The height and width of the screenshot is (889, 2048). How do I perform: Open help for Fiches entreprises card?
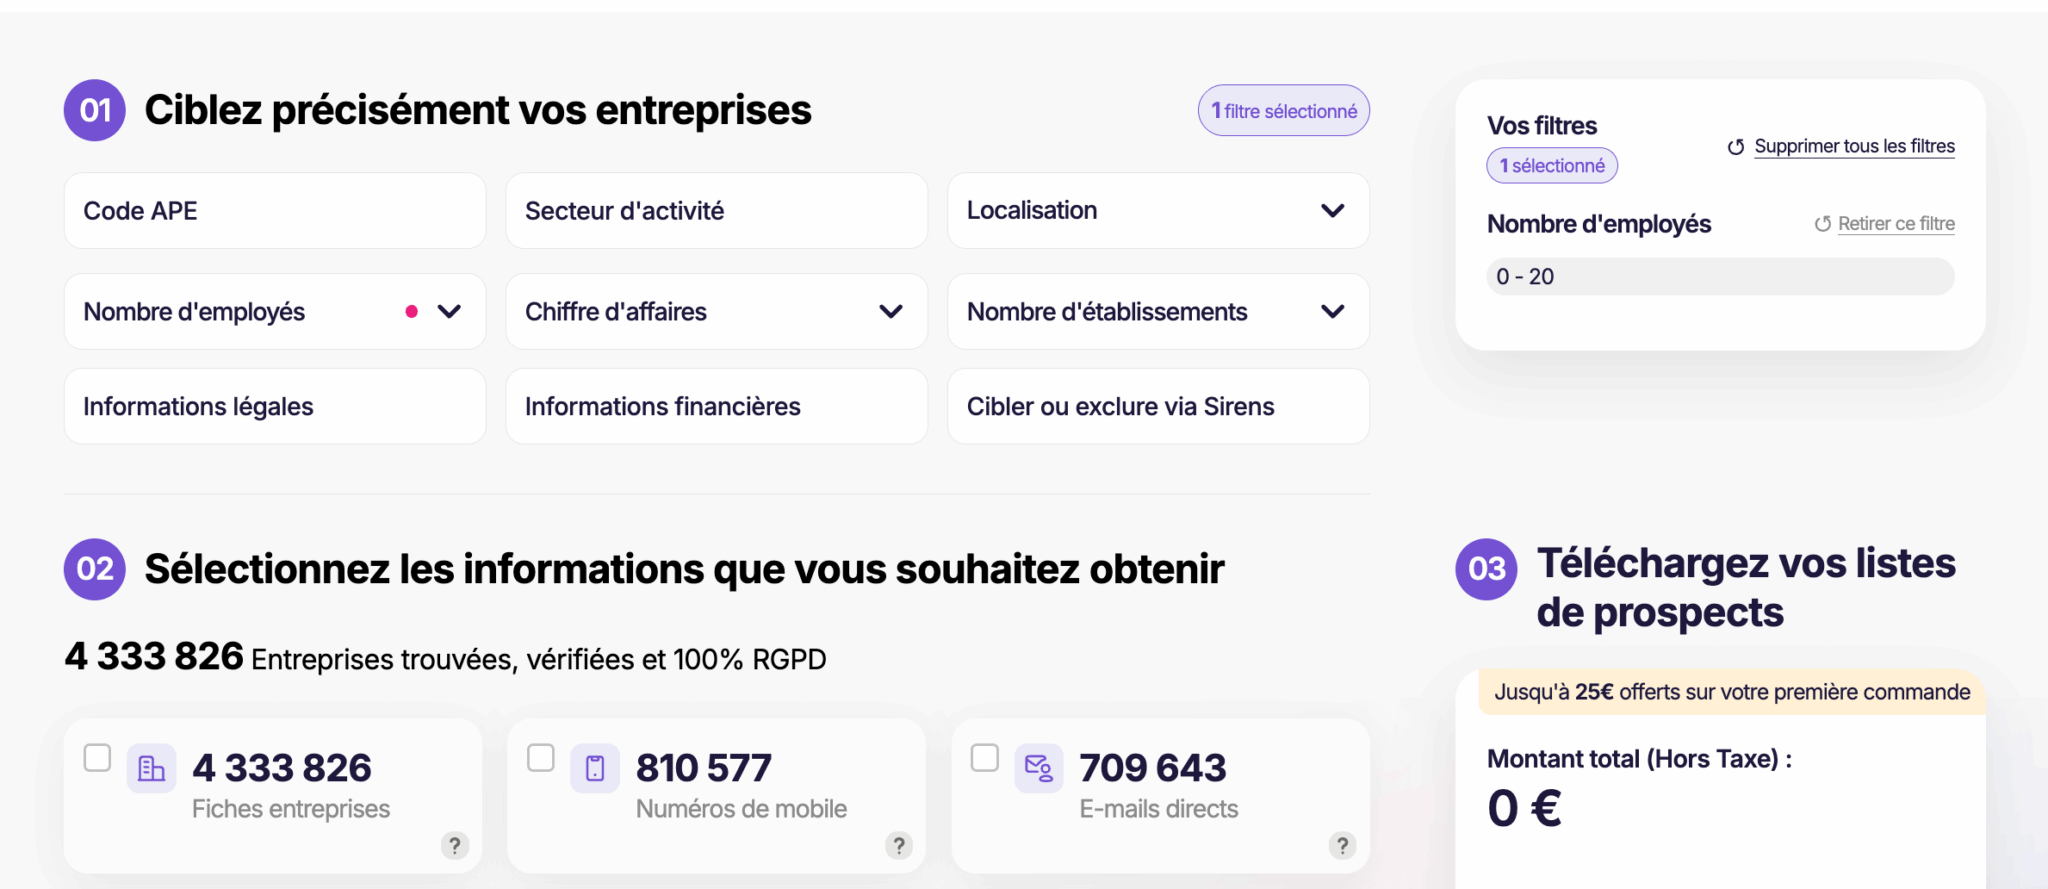click(x=455, y=846)
